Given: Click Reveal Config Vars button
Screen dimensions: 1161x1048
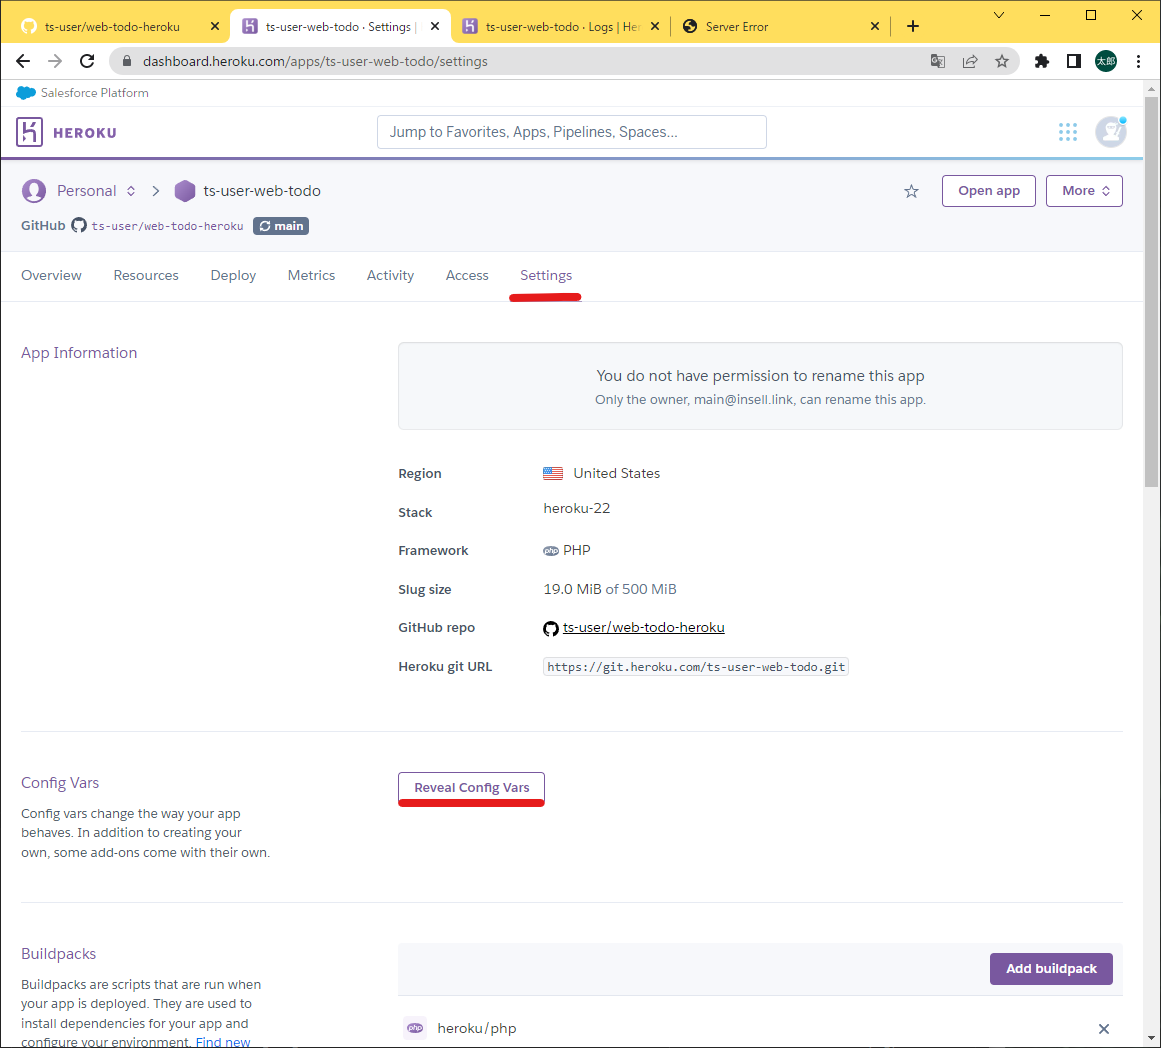Looking at the screenshot, I should click(472, 787).
